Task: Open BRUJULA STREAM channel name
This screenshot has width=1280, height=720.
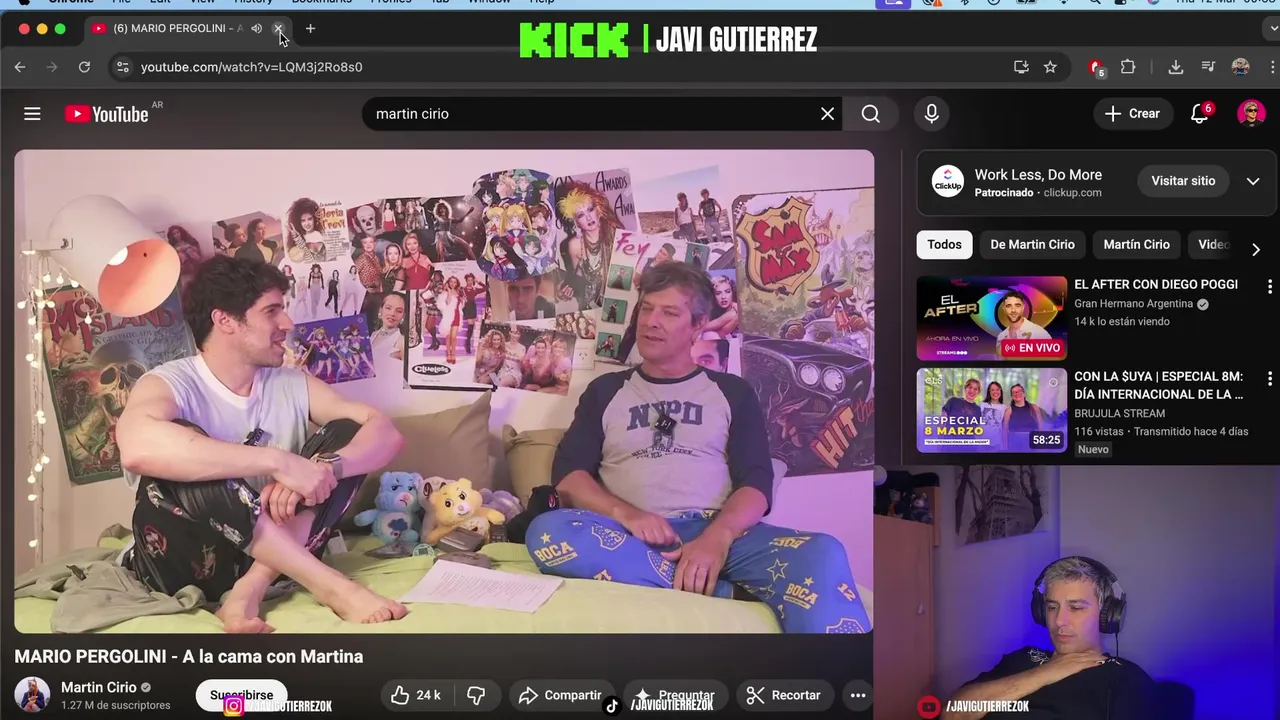Action: click(1119, 413)
